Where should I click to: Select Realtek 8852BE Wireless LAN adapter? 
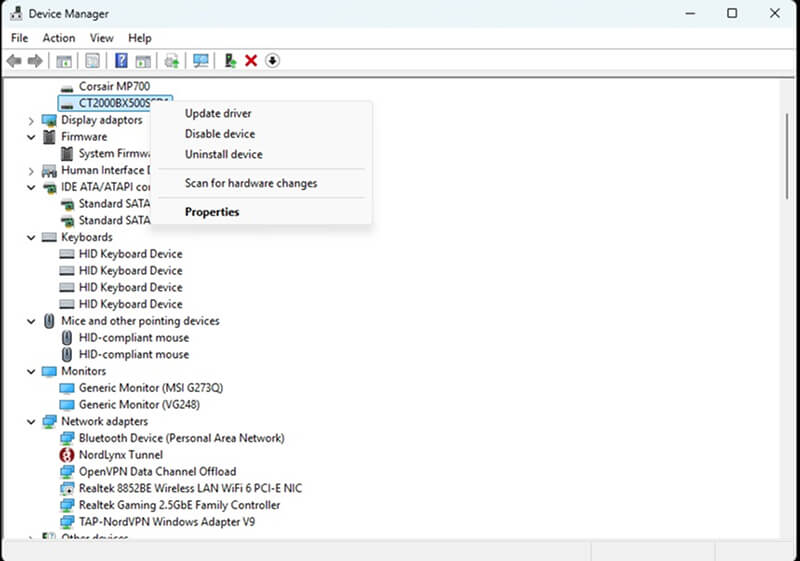(190, 489)
